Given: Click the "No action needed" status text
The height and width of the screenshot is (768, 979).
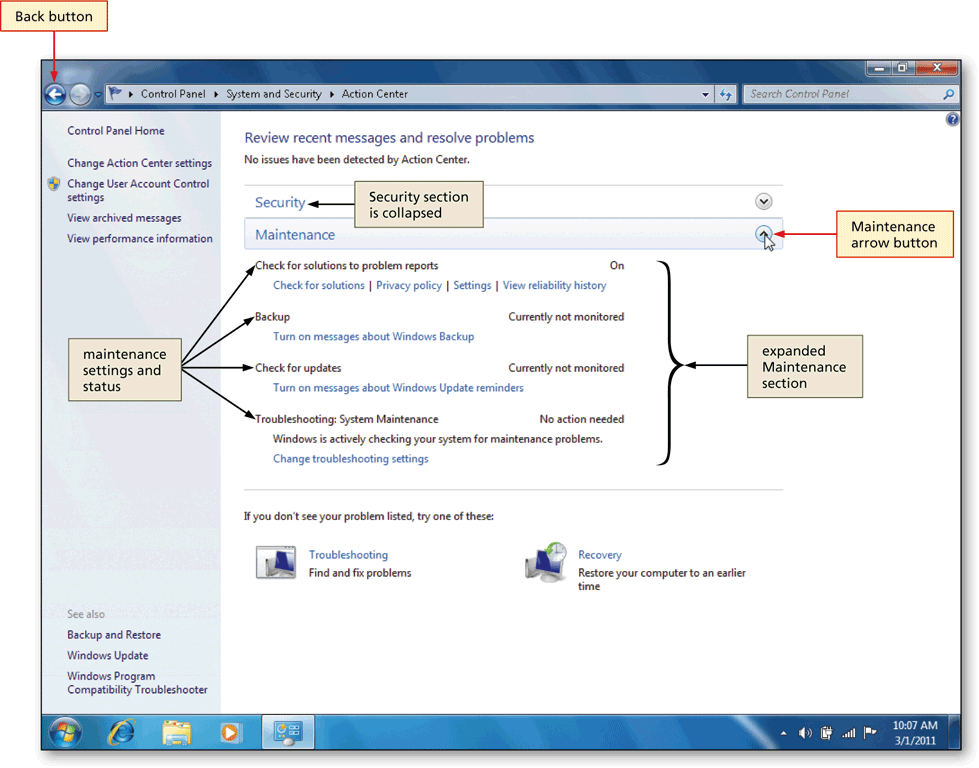Looking at the screenshot, I should pos(582,419).
